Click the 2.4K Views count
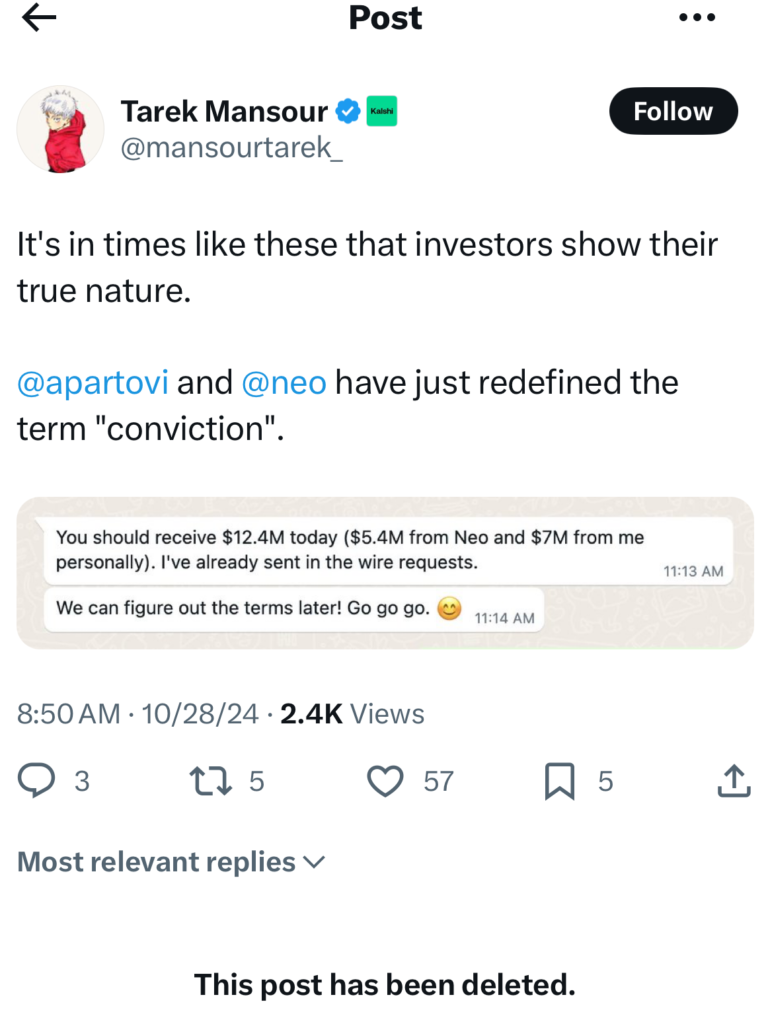Image resolution: width=768 pixels, height=1024 pixels. click(353, 714)
